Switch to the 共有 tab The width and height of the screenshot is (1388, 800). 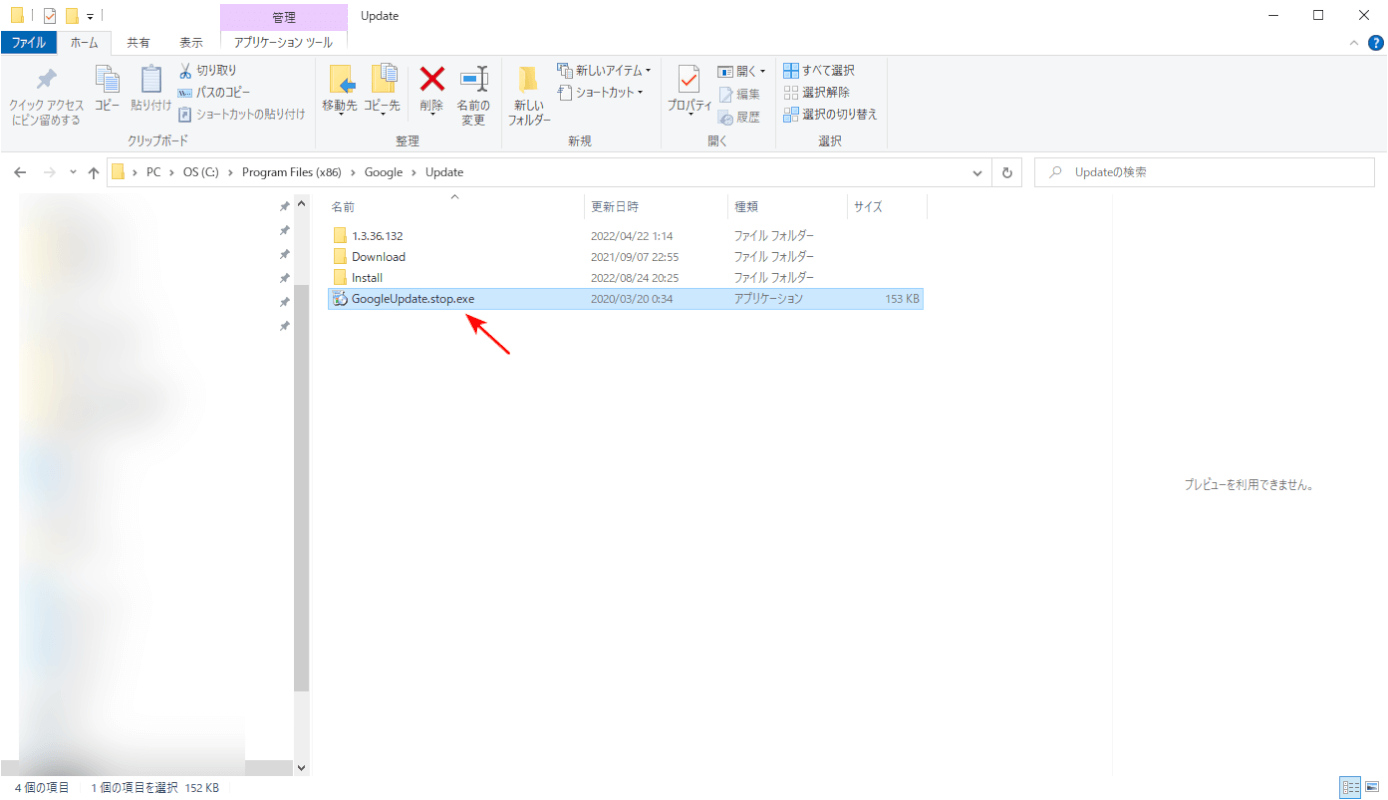click(x=138, y=43)
